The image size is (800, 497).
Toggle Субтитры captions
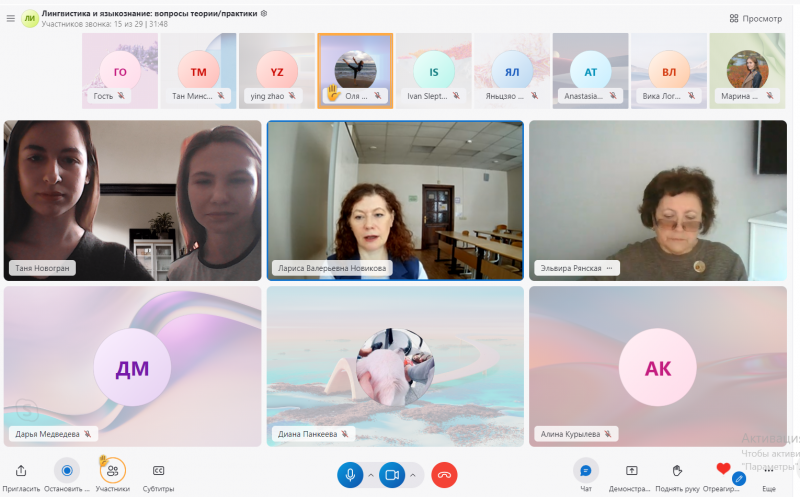tap(159, 470)
